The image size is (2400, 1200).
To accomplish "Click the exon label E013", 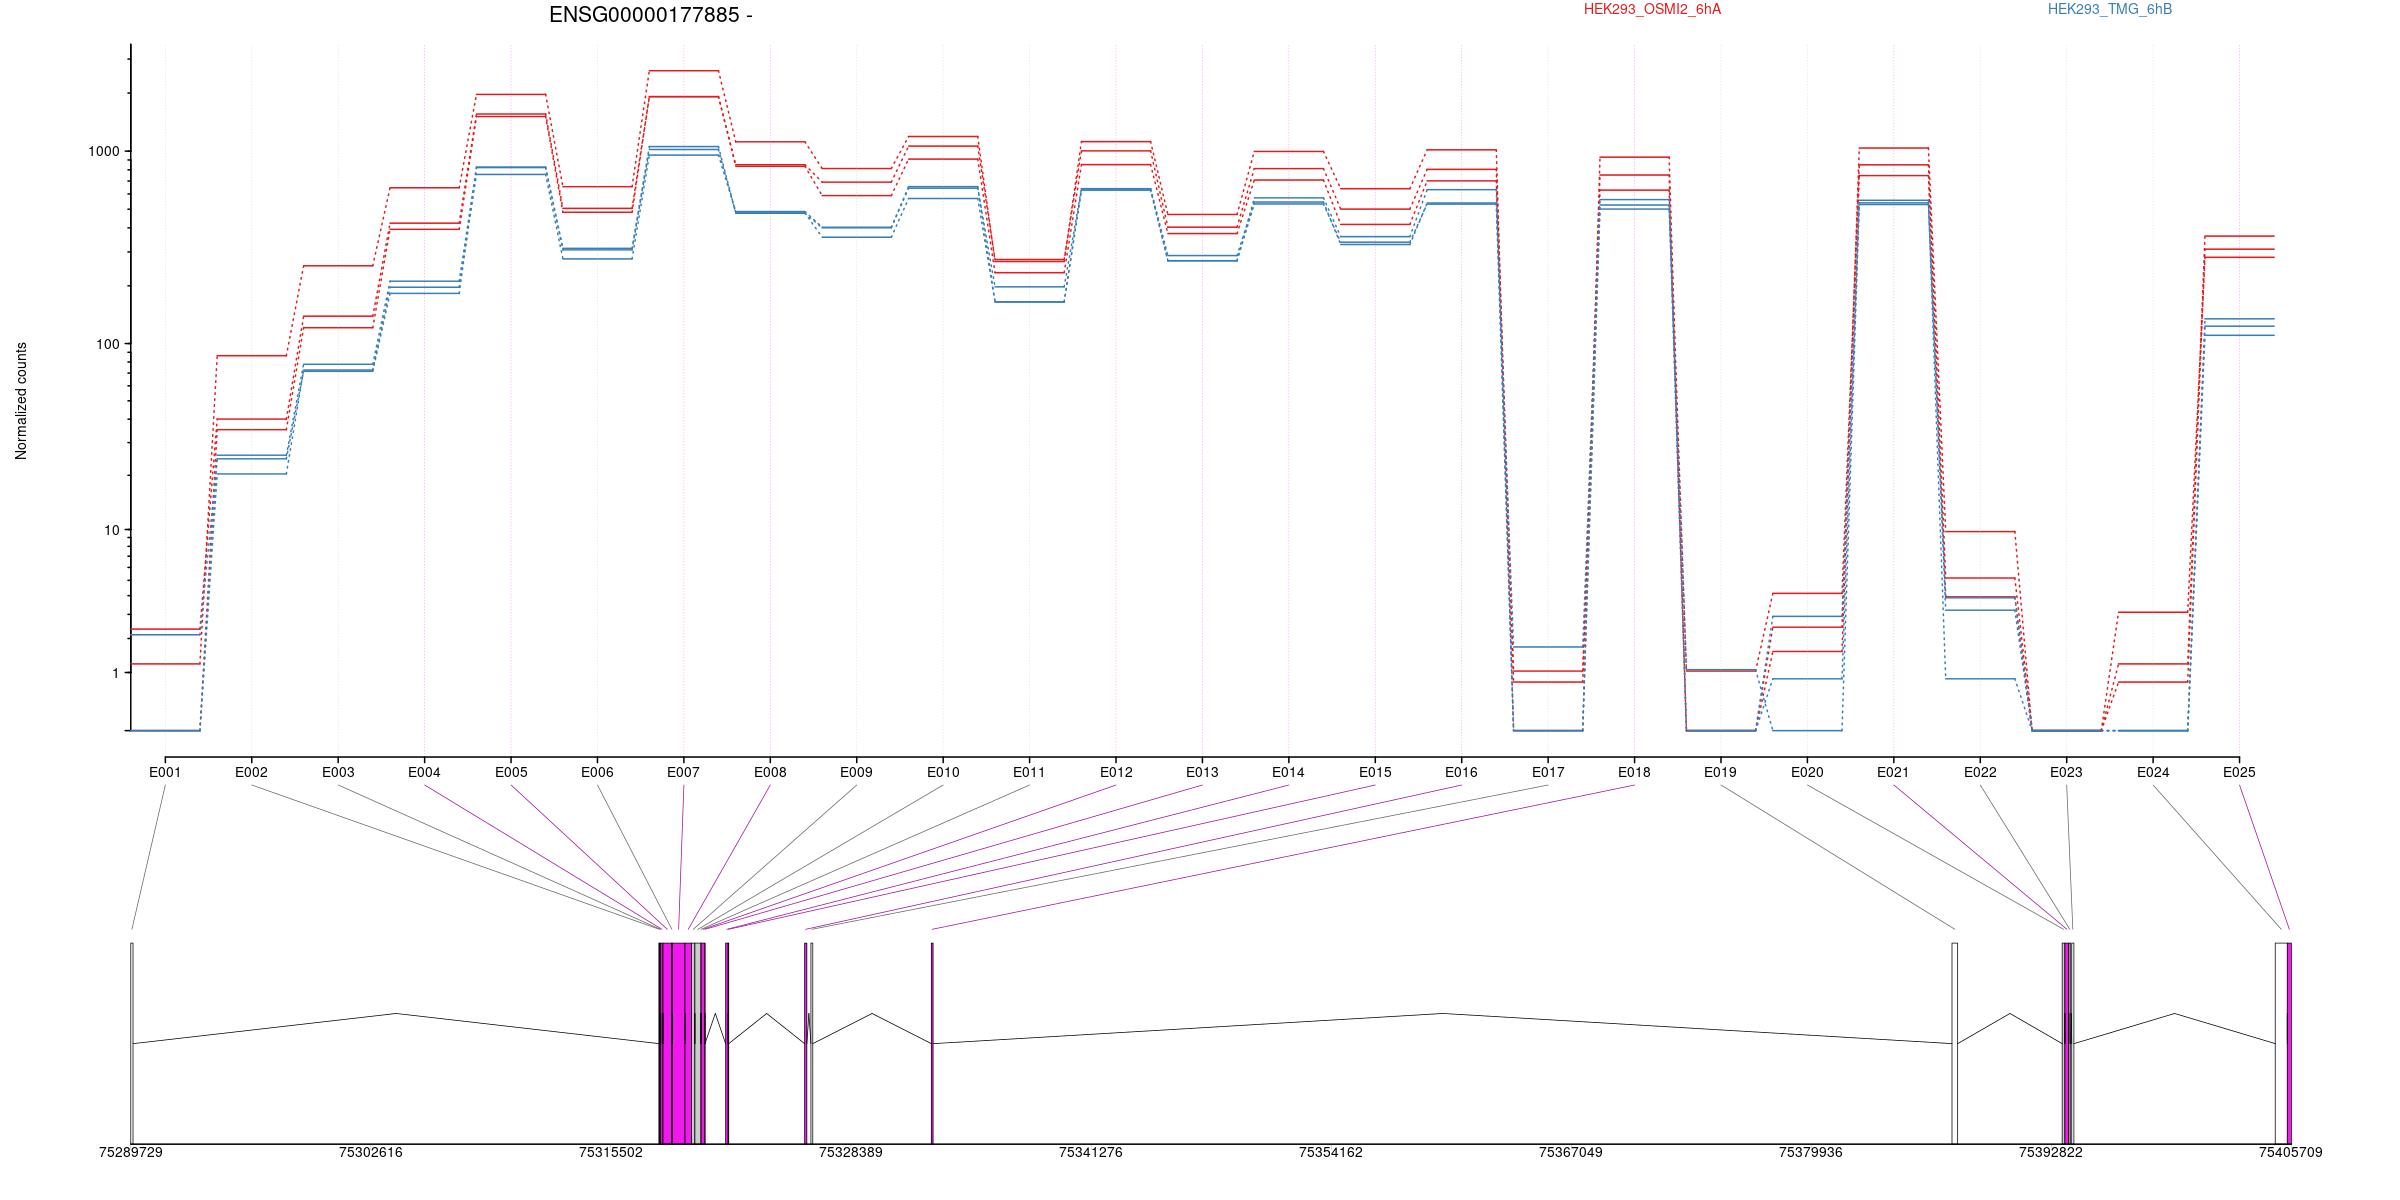I will pos(1202,772).
